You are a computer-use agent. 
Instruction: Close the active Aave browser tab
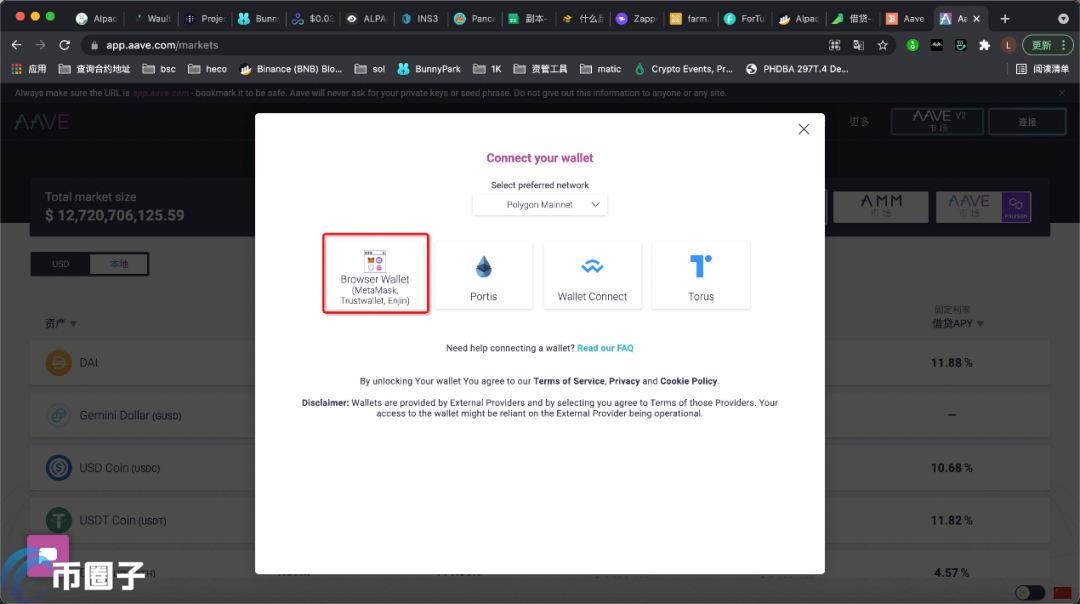click(x=977, y=19)
